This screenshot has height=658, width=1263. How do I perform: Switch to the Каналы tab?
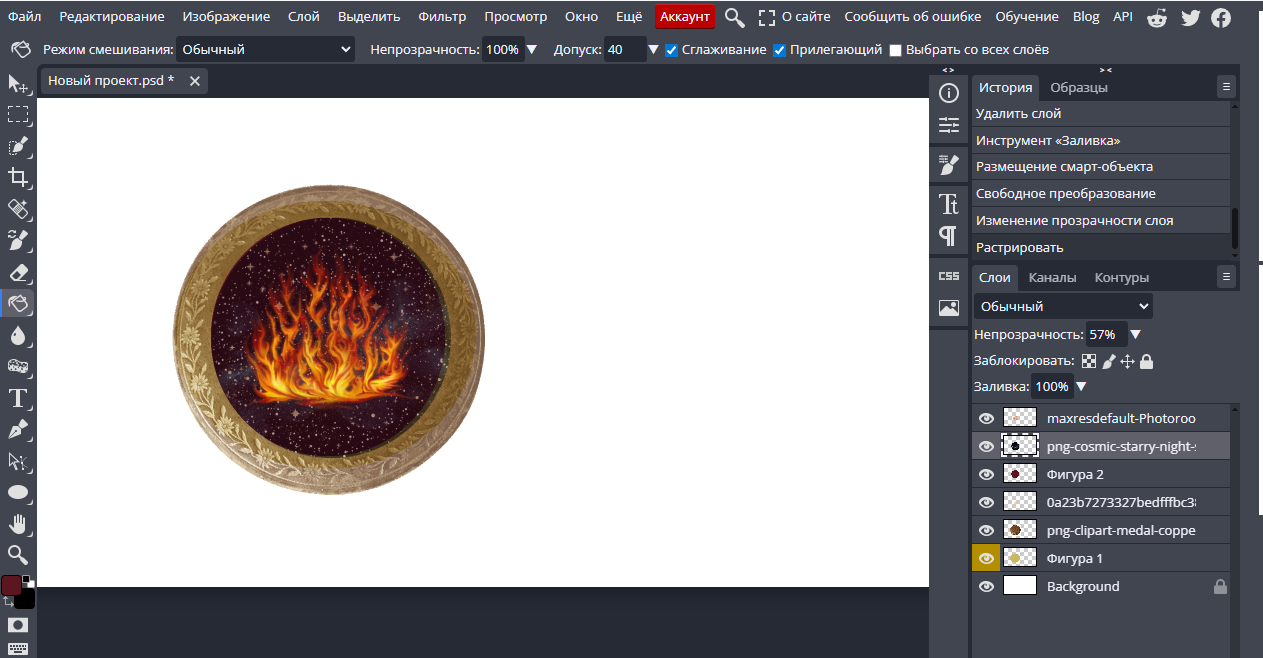coord(1053,278)
